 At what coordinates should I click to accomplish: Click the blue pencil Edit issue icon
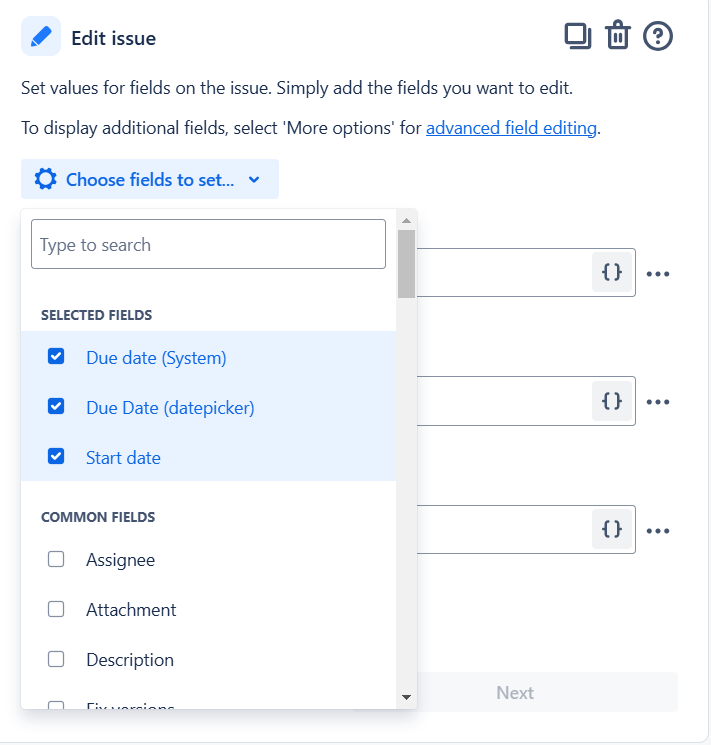tap(41, 37)
